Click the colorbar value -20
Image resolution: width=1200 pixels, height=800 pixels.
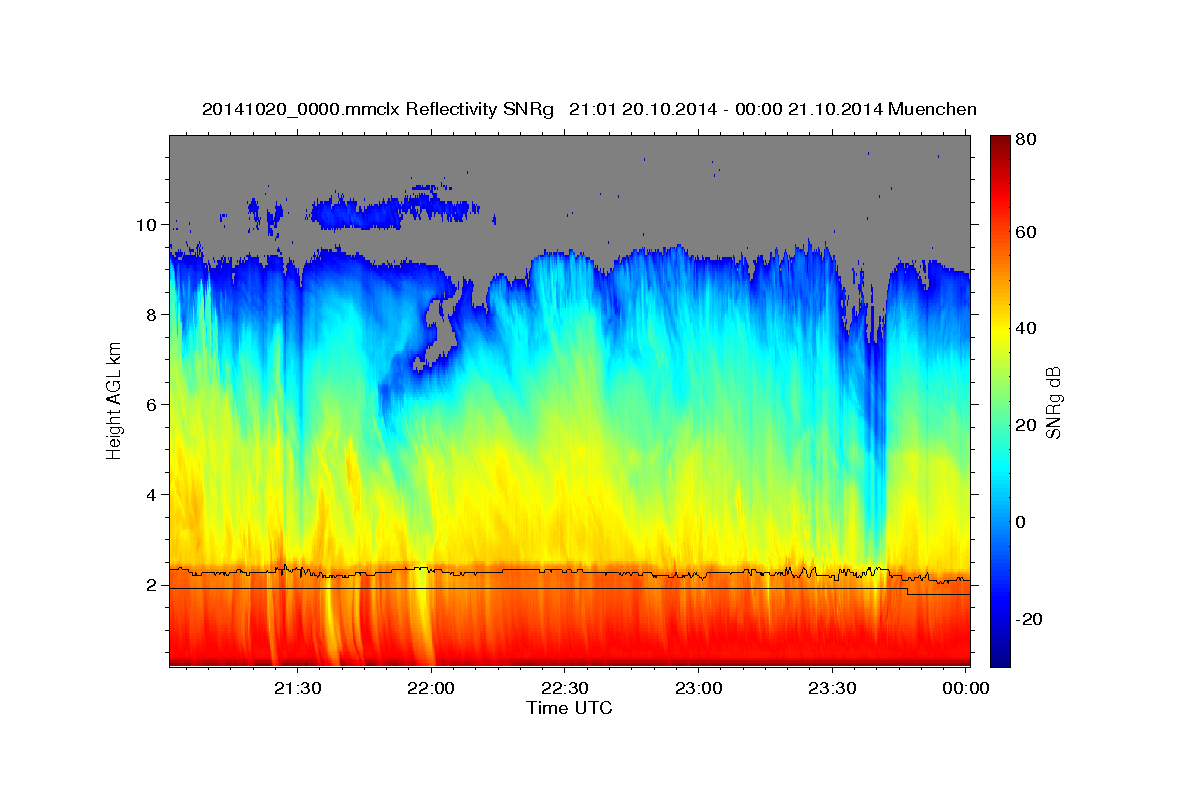(1028, 619)
